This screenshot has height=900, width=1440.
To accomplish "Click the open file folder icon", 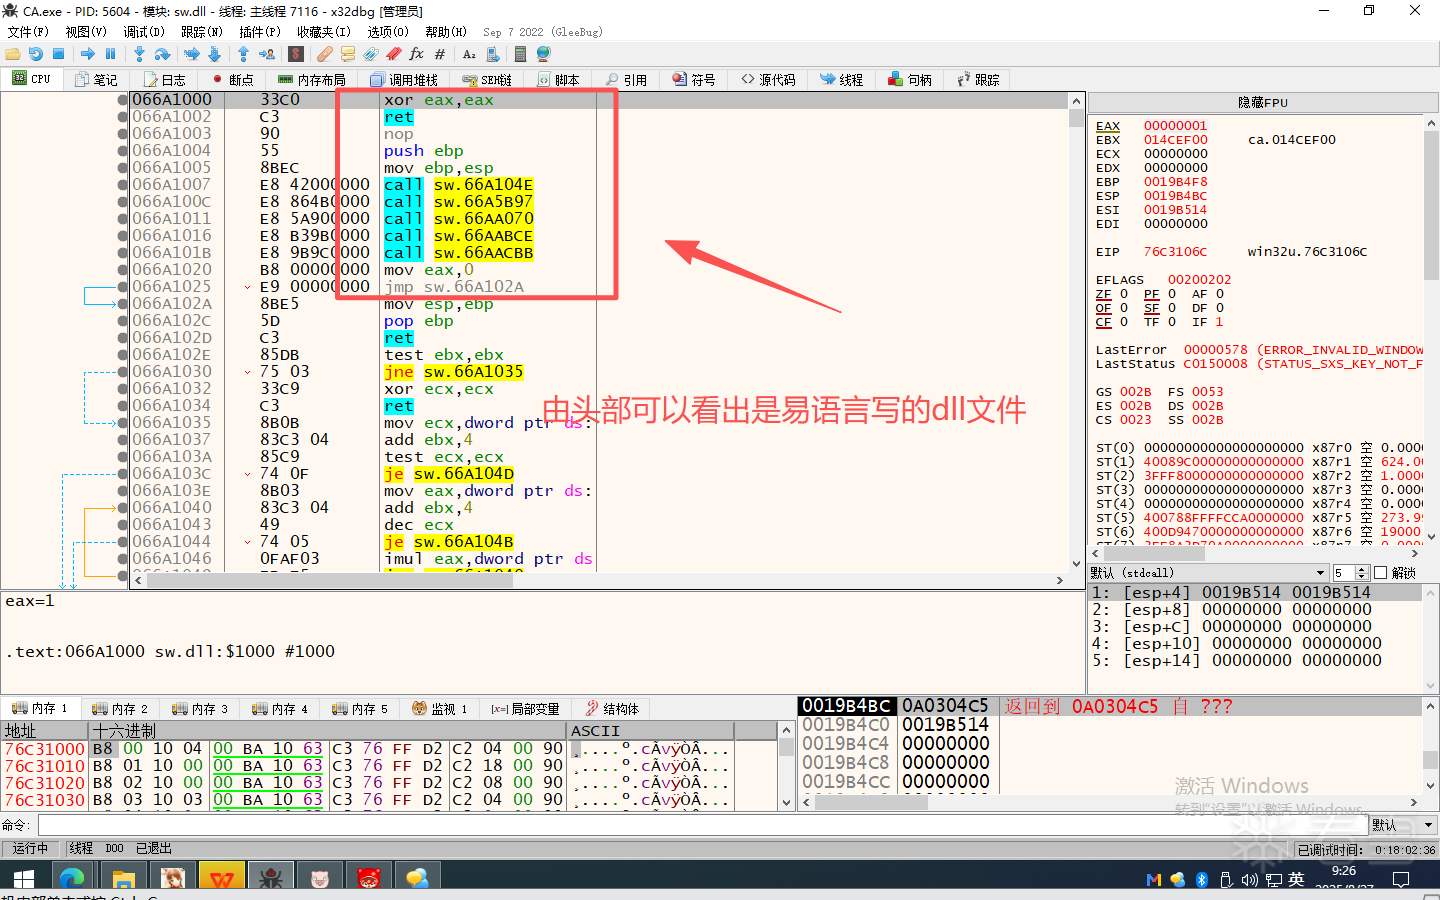I will click(13, 54).
